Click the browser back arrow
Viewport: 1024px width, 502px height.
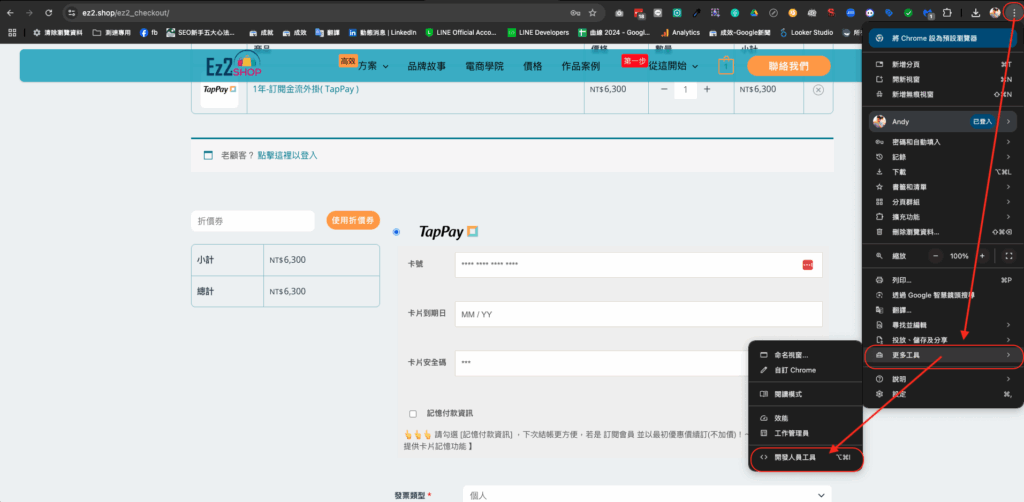(x=10, y=12)
